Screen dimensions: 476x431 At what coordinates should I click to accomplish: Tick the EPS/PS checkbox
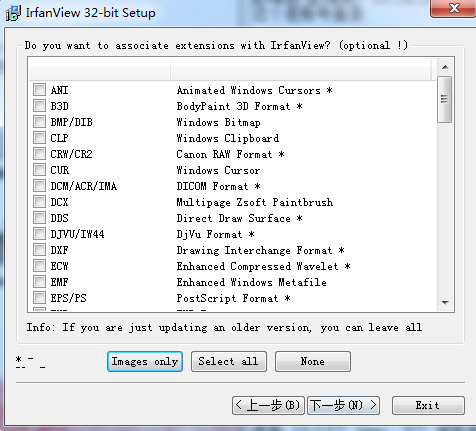[39, 298]
